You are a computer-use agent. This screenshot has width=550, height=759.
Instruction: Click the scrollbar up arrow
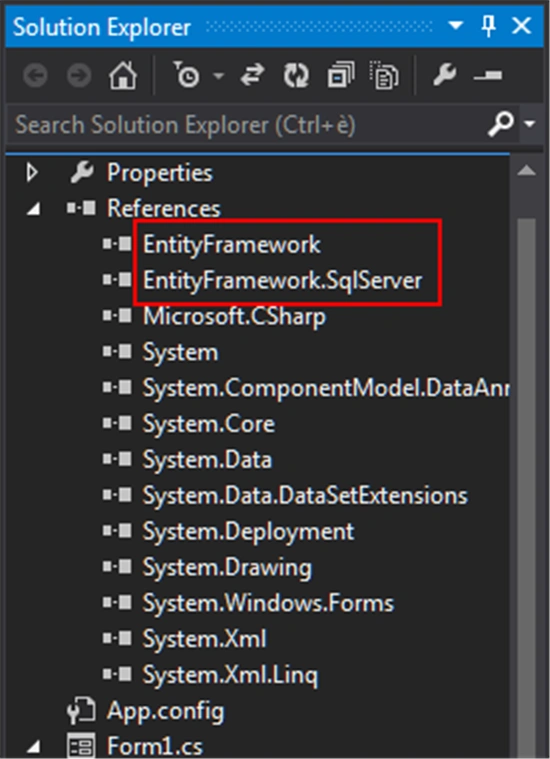526,171
